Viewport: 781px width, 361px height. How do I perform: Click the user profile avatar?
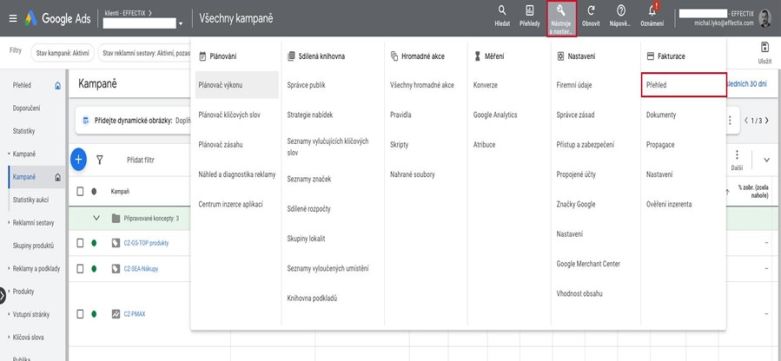pos(765,18)
